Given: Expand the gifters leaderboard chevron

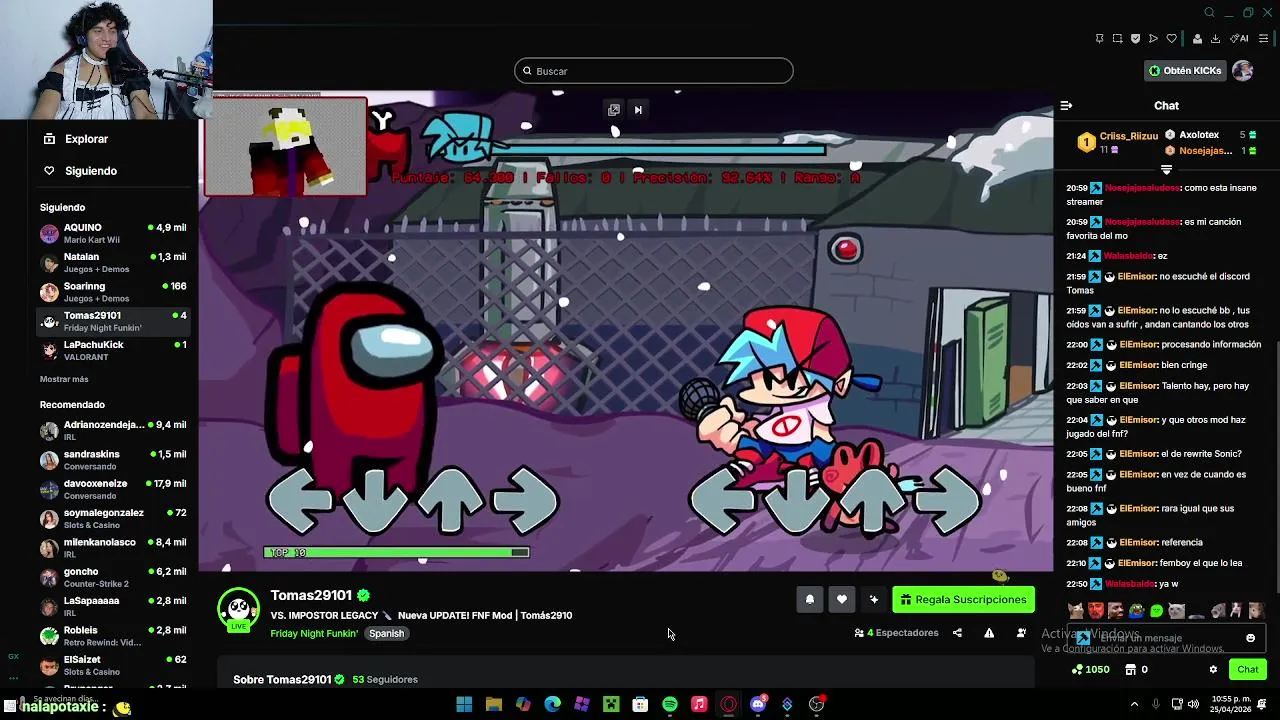Looking at the screenshot, I should (x=1166, y=170).
